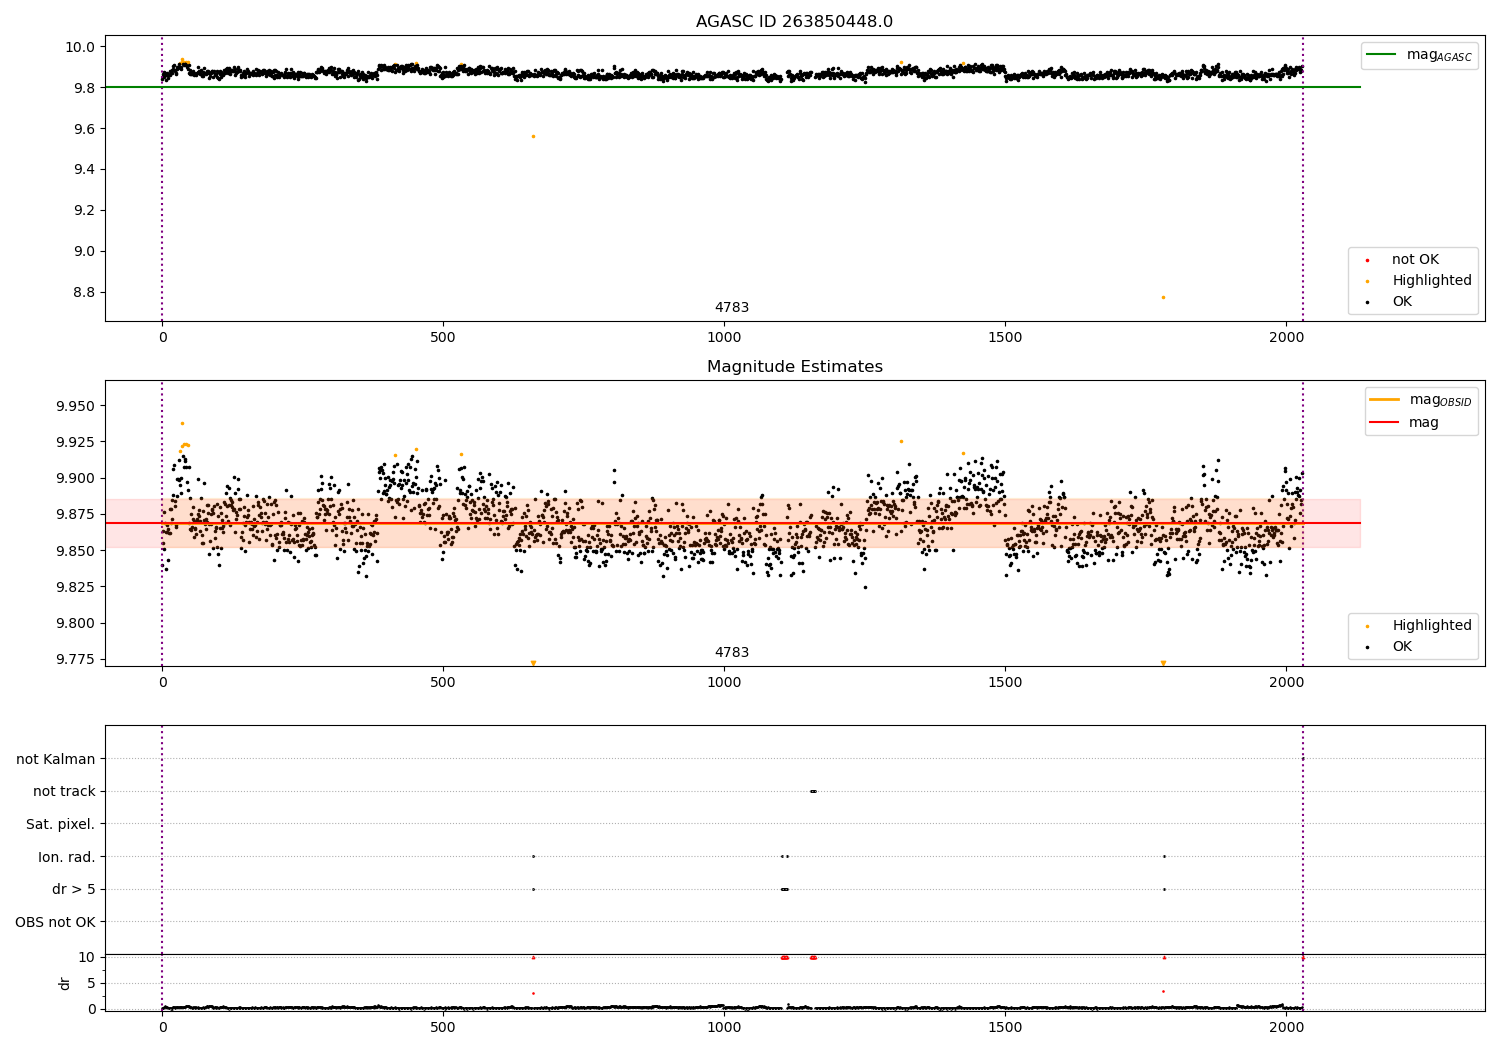Click the 'dr' y-axis label
Screen dimensions: 1500x1050
point(65,983)
